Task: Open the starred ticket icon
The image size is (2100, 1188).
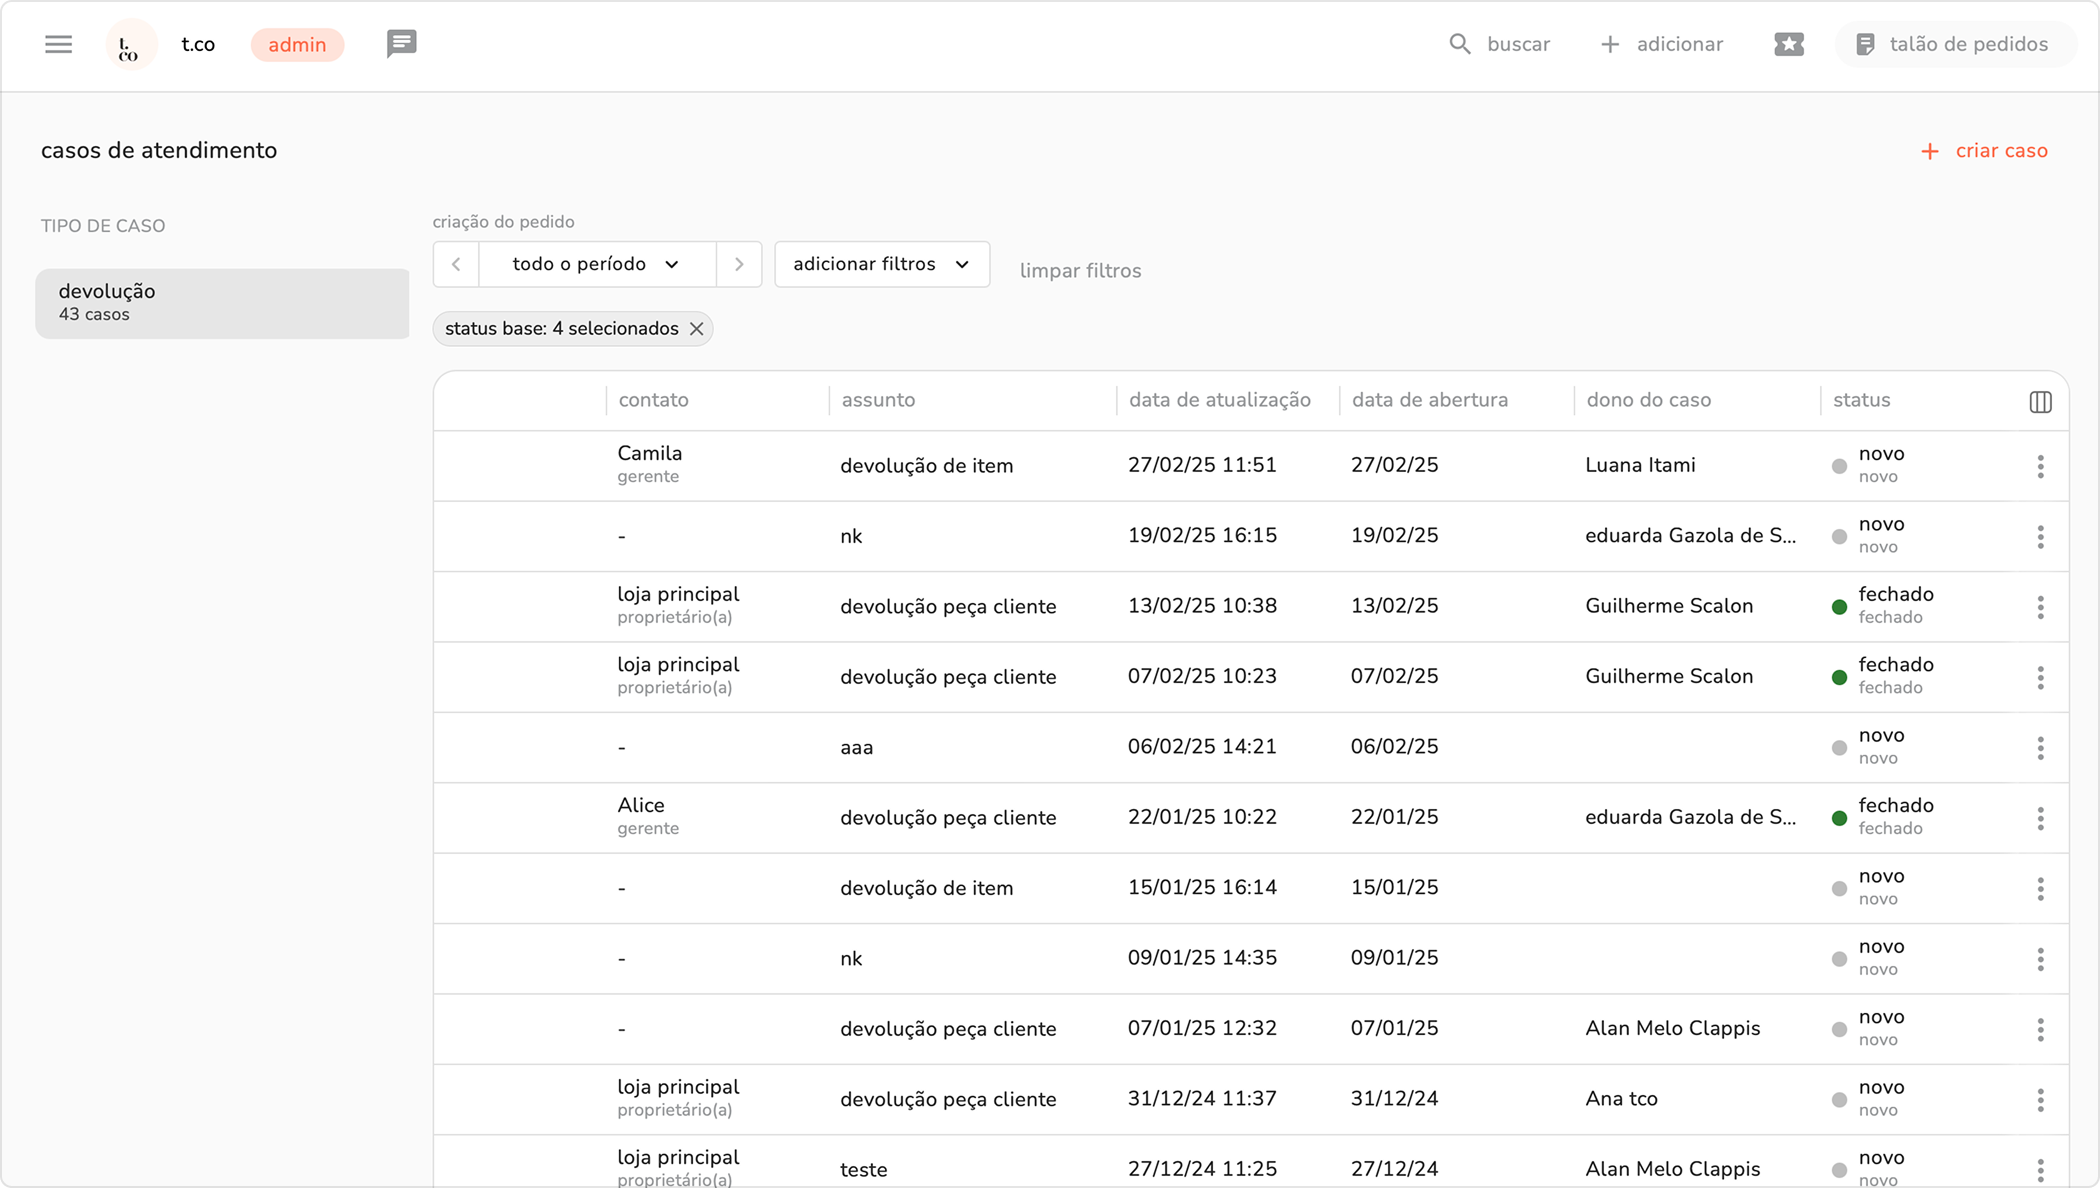Action: tap(1788, 44)
